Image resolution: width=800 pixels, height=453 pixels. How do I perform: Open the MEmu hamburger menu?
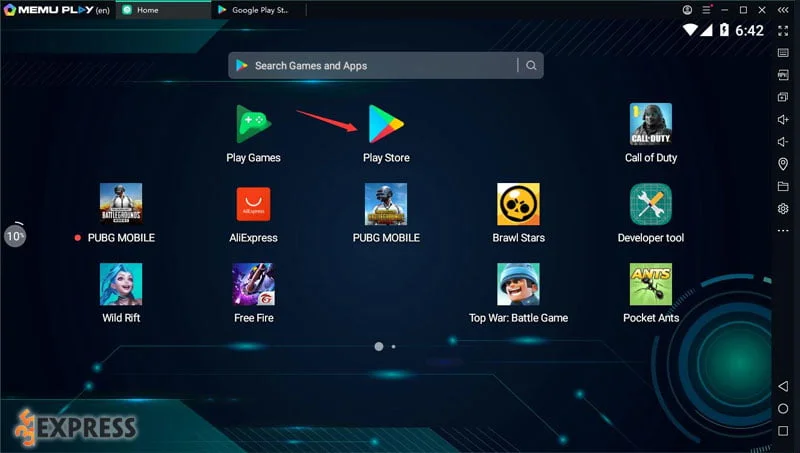point(706,10)
